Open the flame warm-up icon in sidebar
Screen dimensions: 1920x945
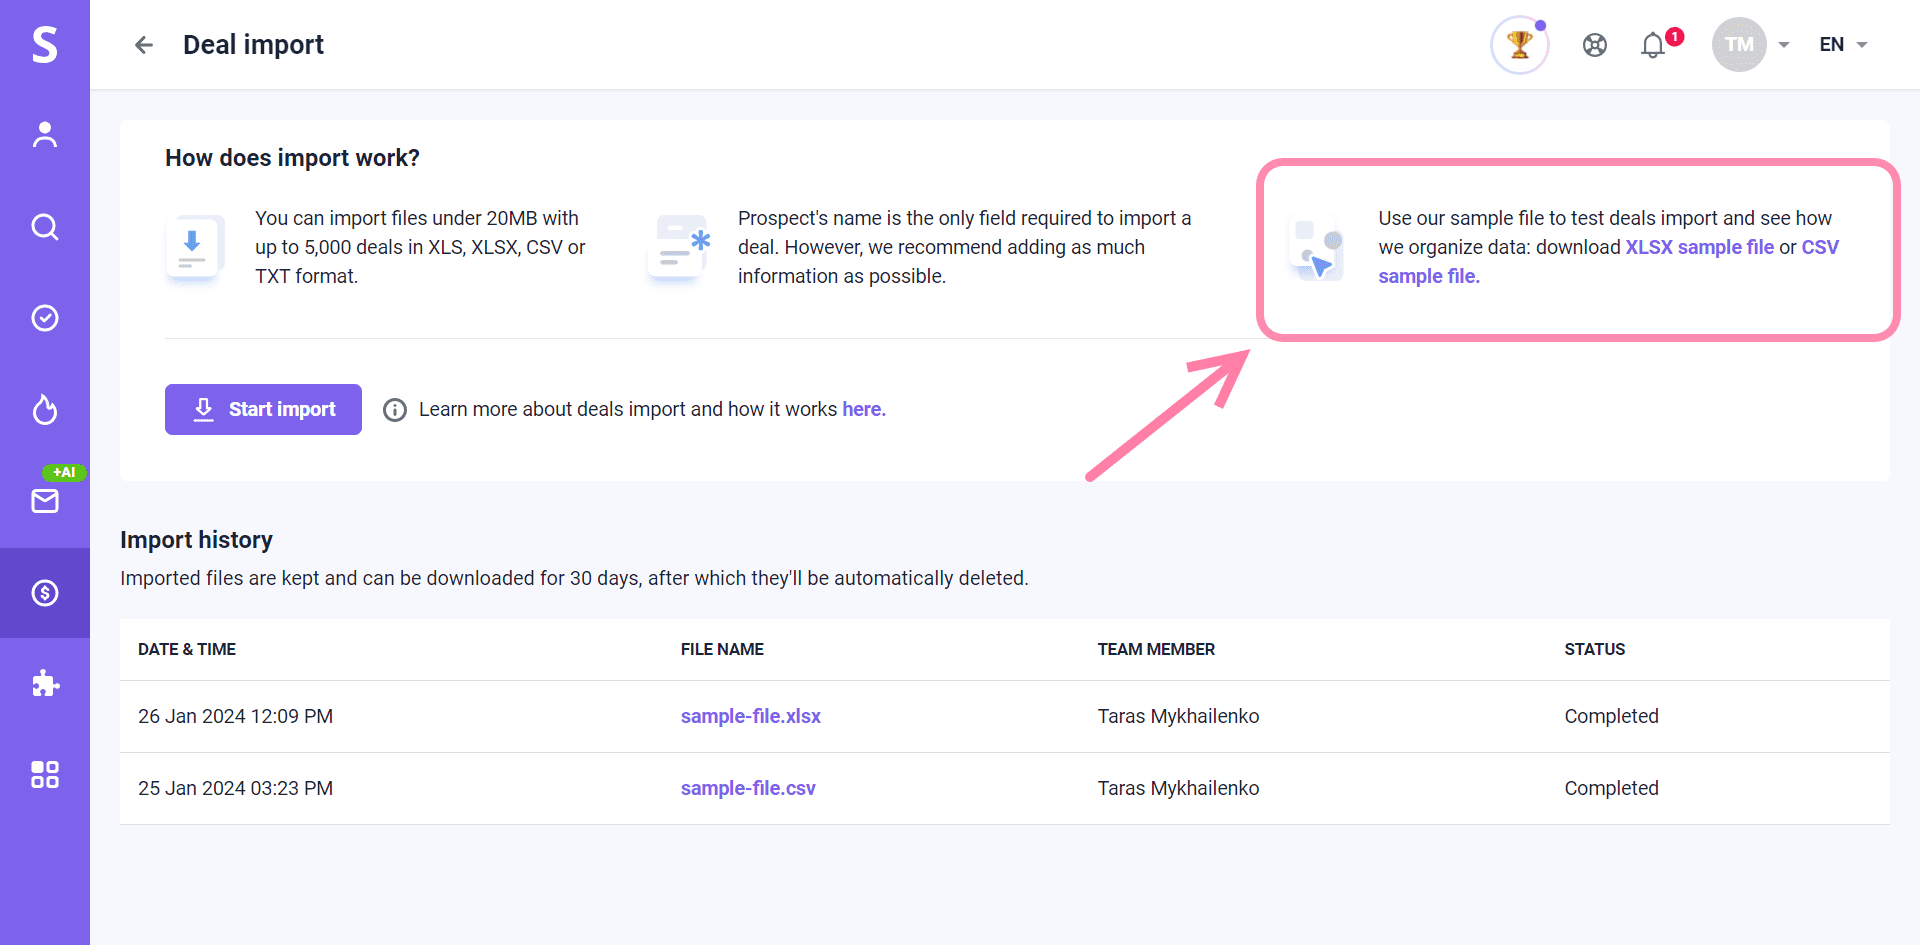tap(45, 409)
